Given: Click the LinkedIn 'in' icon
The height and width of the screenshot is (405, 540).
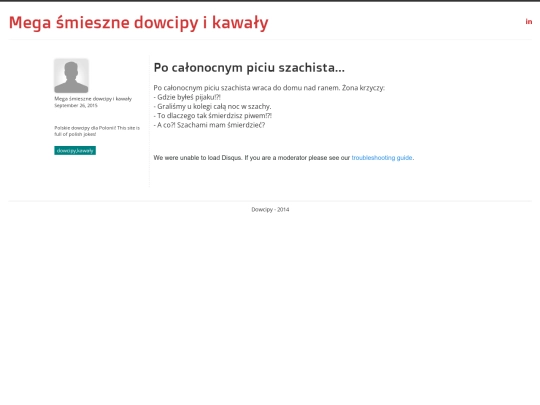Looking at the screenshot, I should click(x=529, y=22).
